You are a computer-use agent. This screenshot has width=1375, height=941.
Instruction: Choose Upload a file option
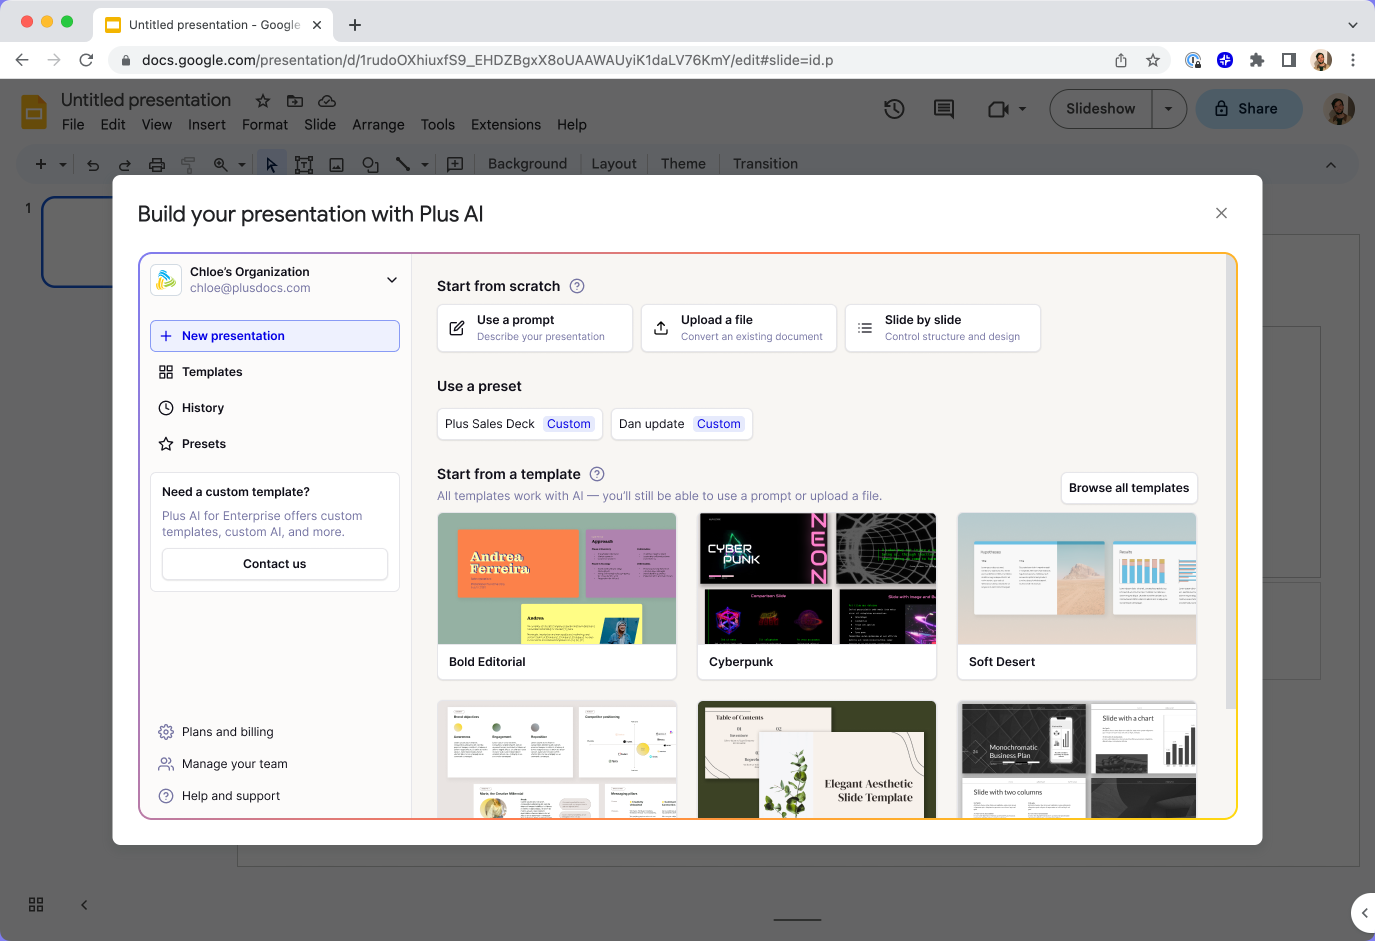(739, 328)
